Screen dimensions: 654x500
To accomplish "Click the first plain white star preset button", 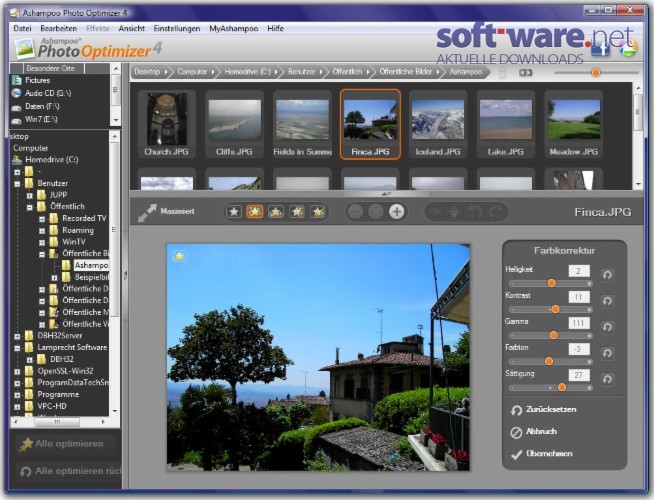I will [x=234, y=211].
